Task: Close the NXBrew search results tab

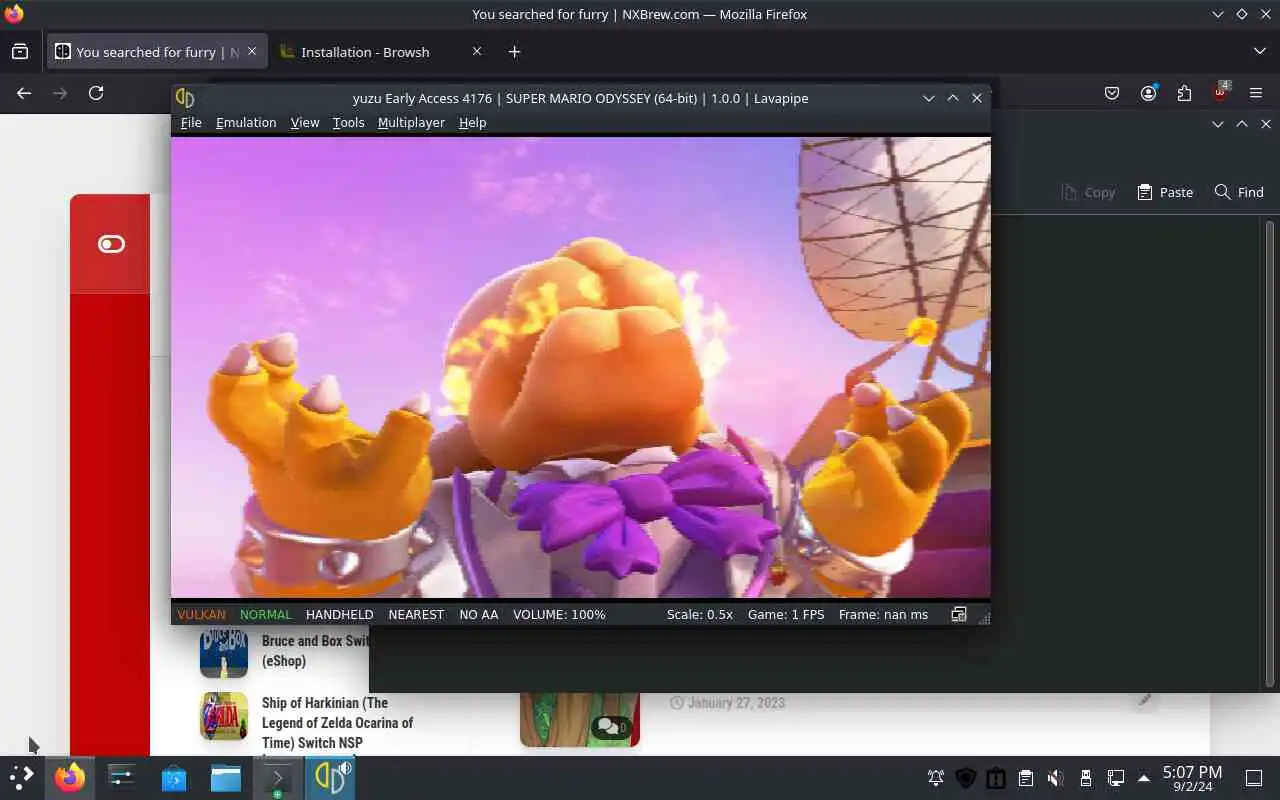Action: coord(252,51)
